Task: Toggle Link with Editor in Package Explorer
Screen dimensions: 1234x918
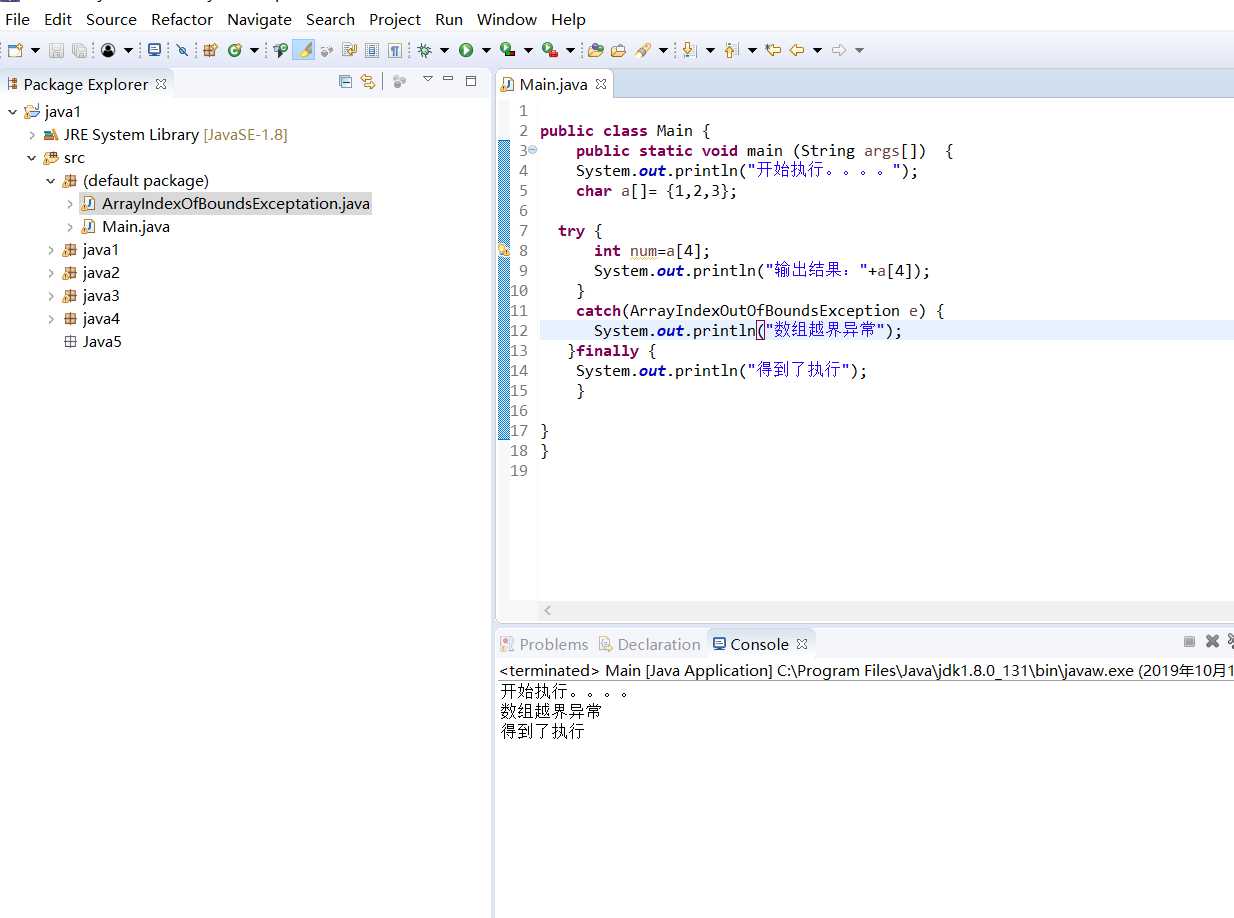Action: coord(368,82)
